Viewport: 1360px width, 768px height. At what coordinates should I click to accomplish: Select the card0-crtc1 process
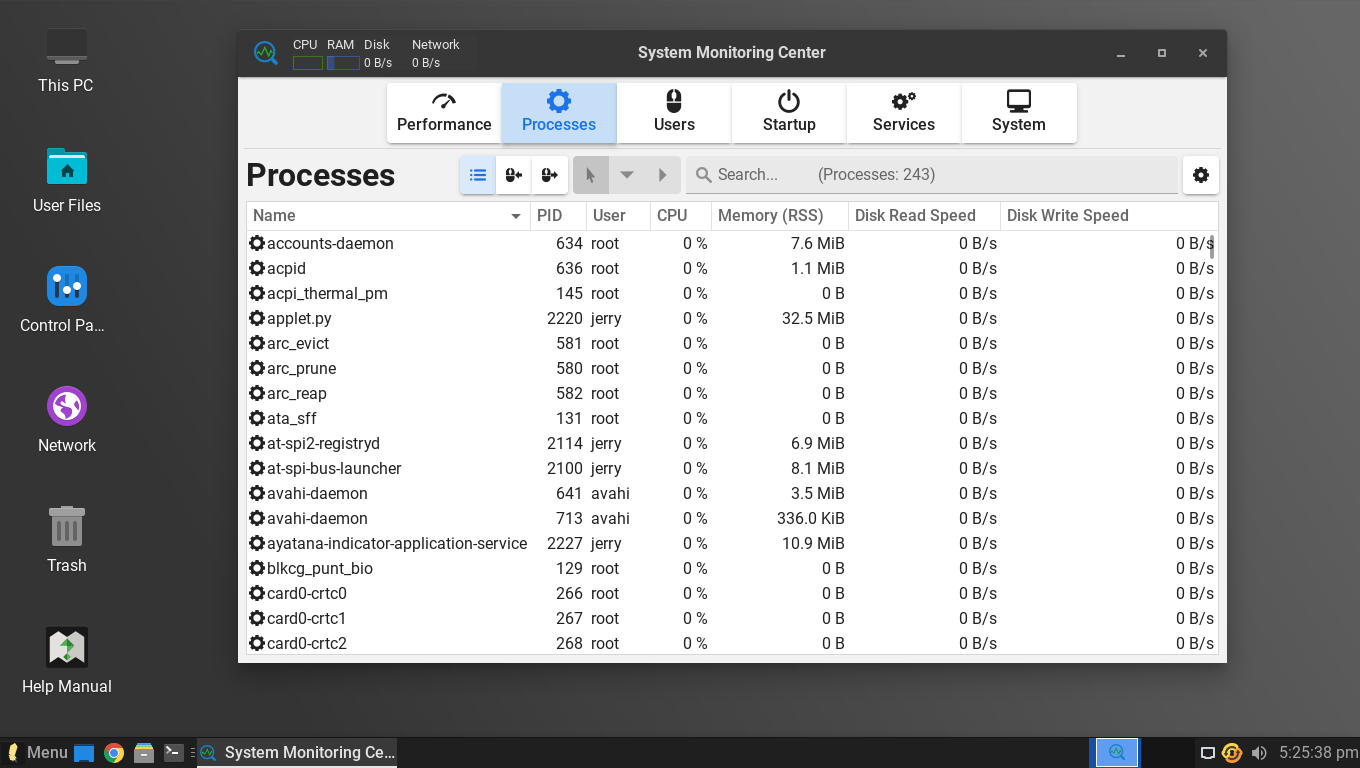[x=732, y=618]
